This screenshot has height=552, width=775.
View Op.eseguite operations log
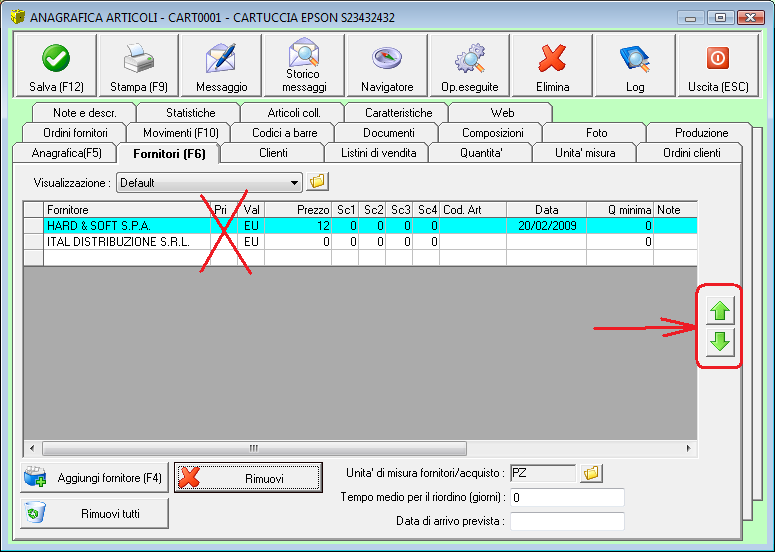[470, 65]
